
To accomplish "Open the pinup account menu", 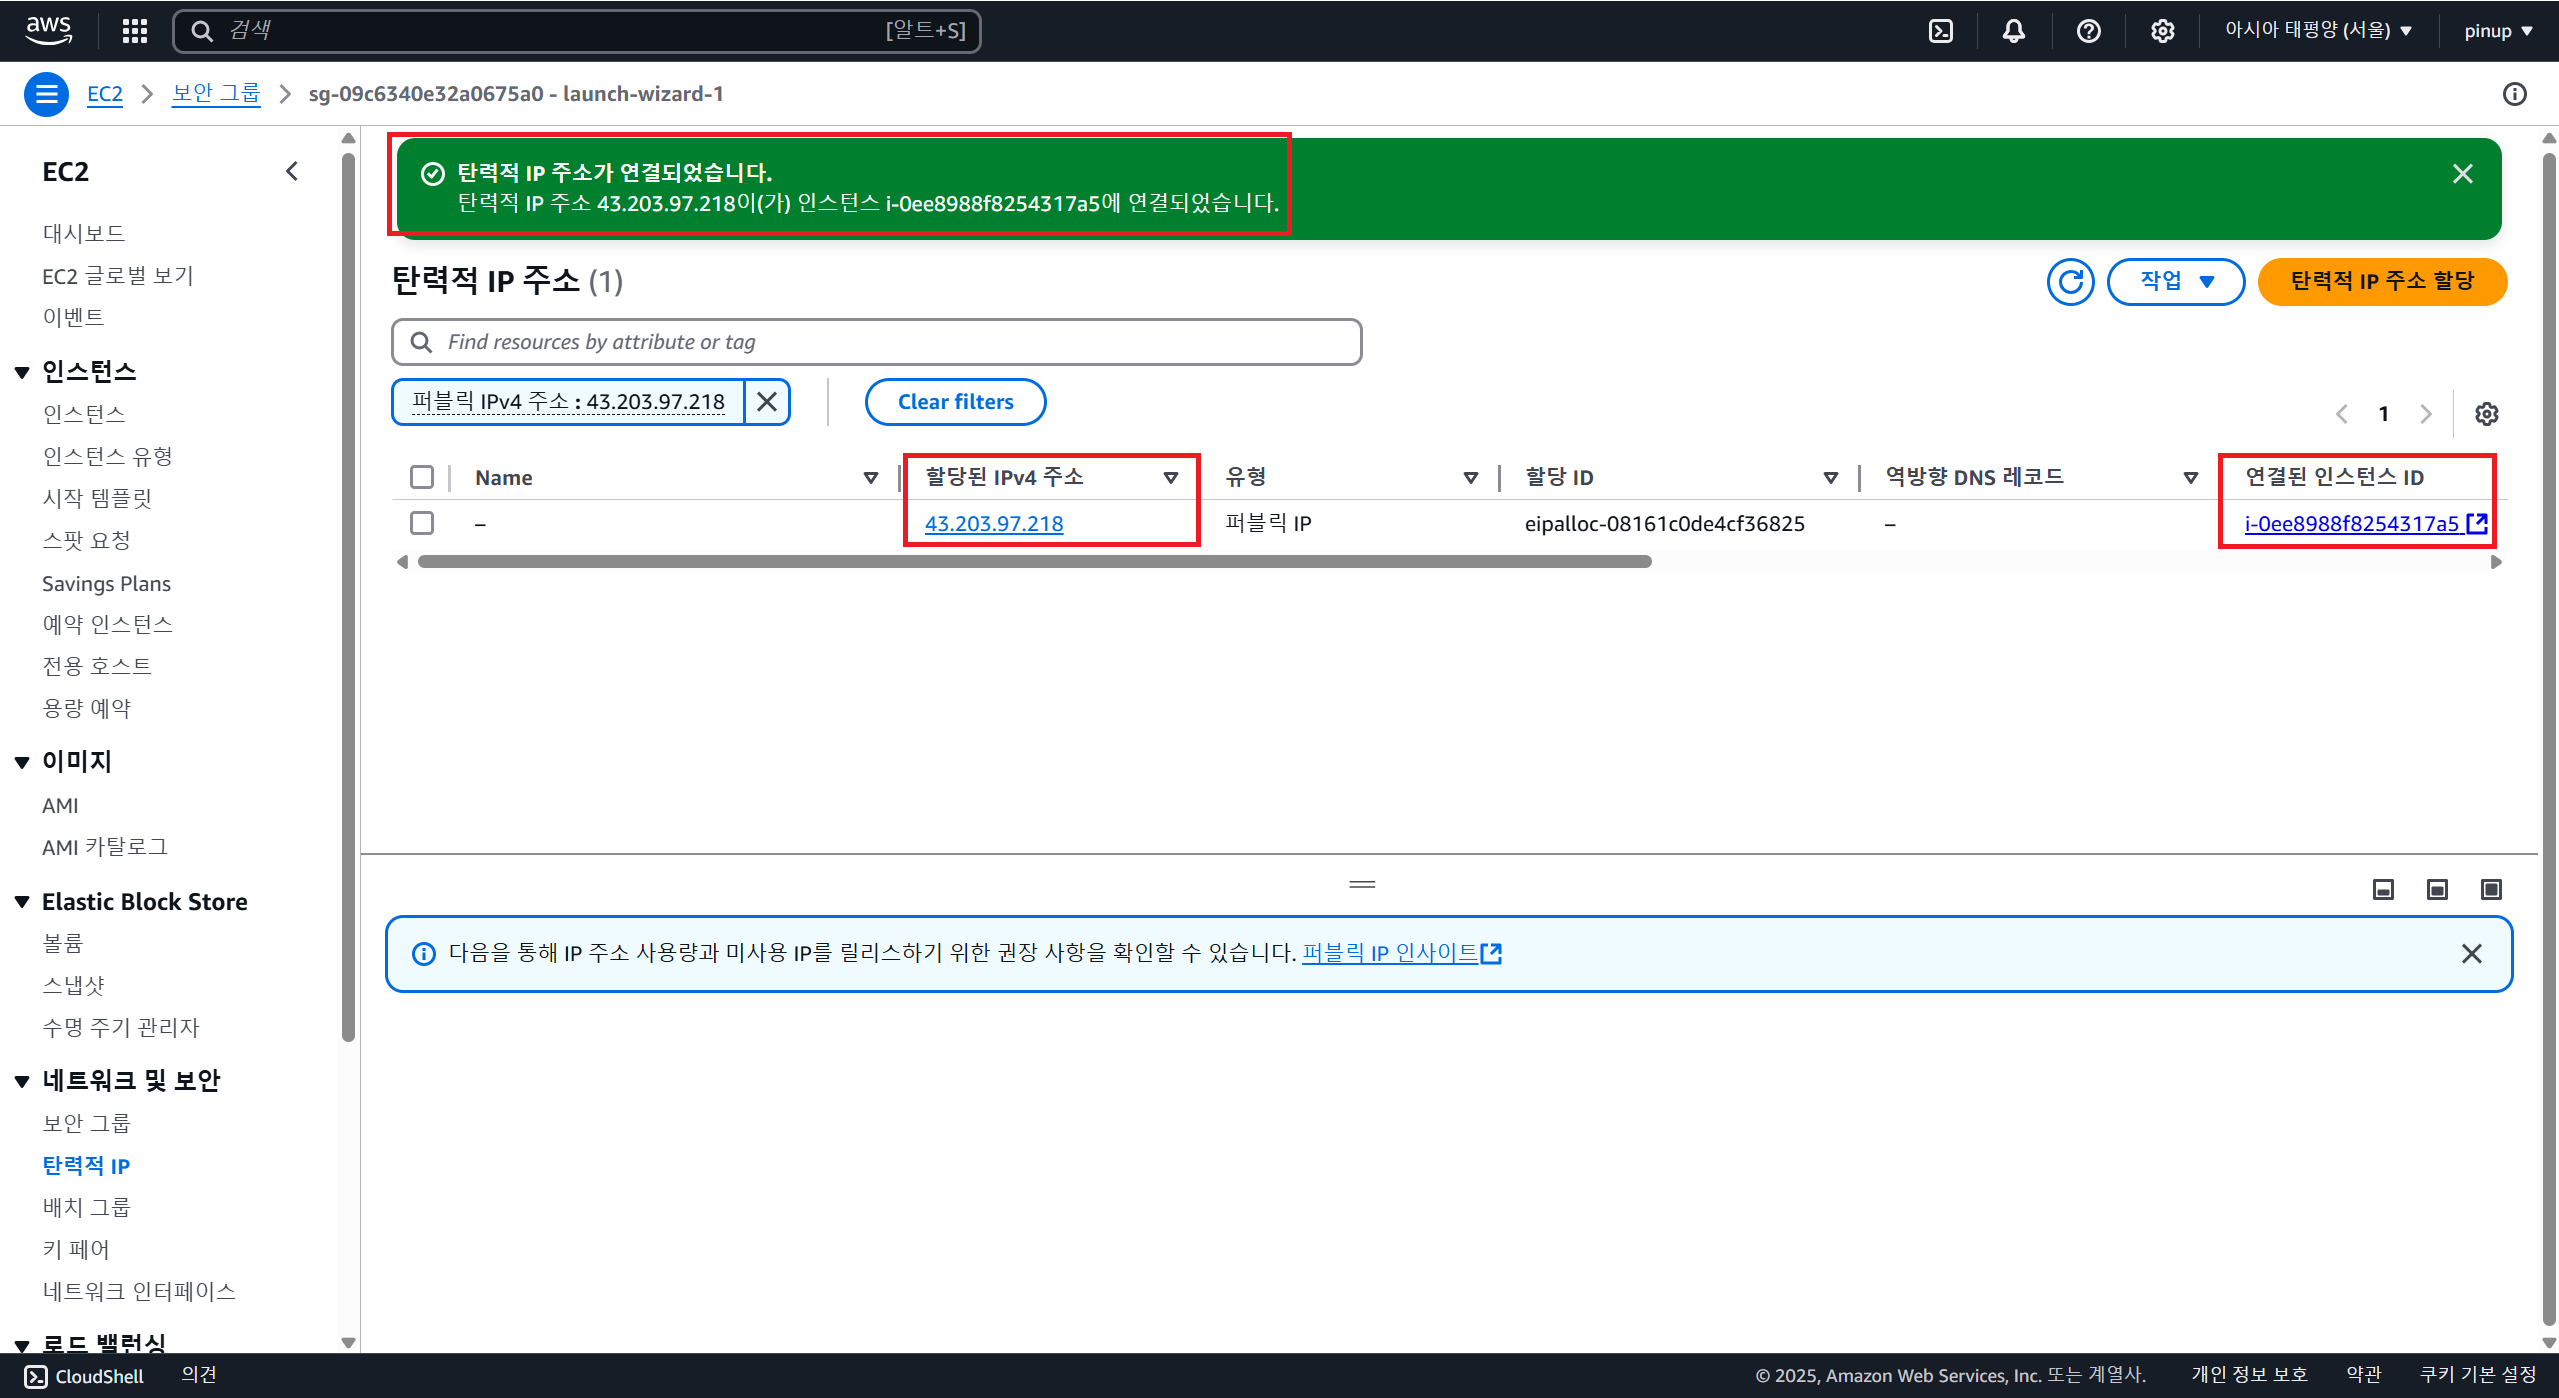I will [2498, 31].
